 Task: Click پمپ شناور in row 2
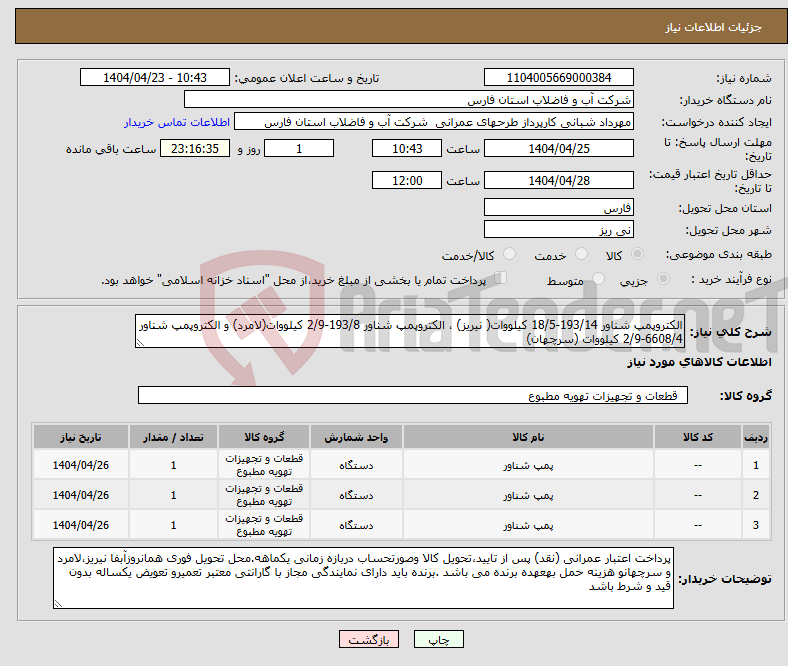pos(528,496)
